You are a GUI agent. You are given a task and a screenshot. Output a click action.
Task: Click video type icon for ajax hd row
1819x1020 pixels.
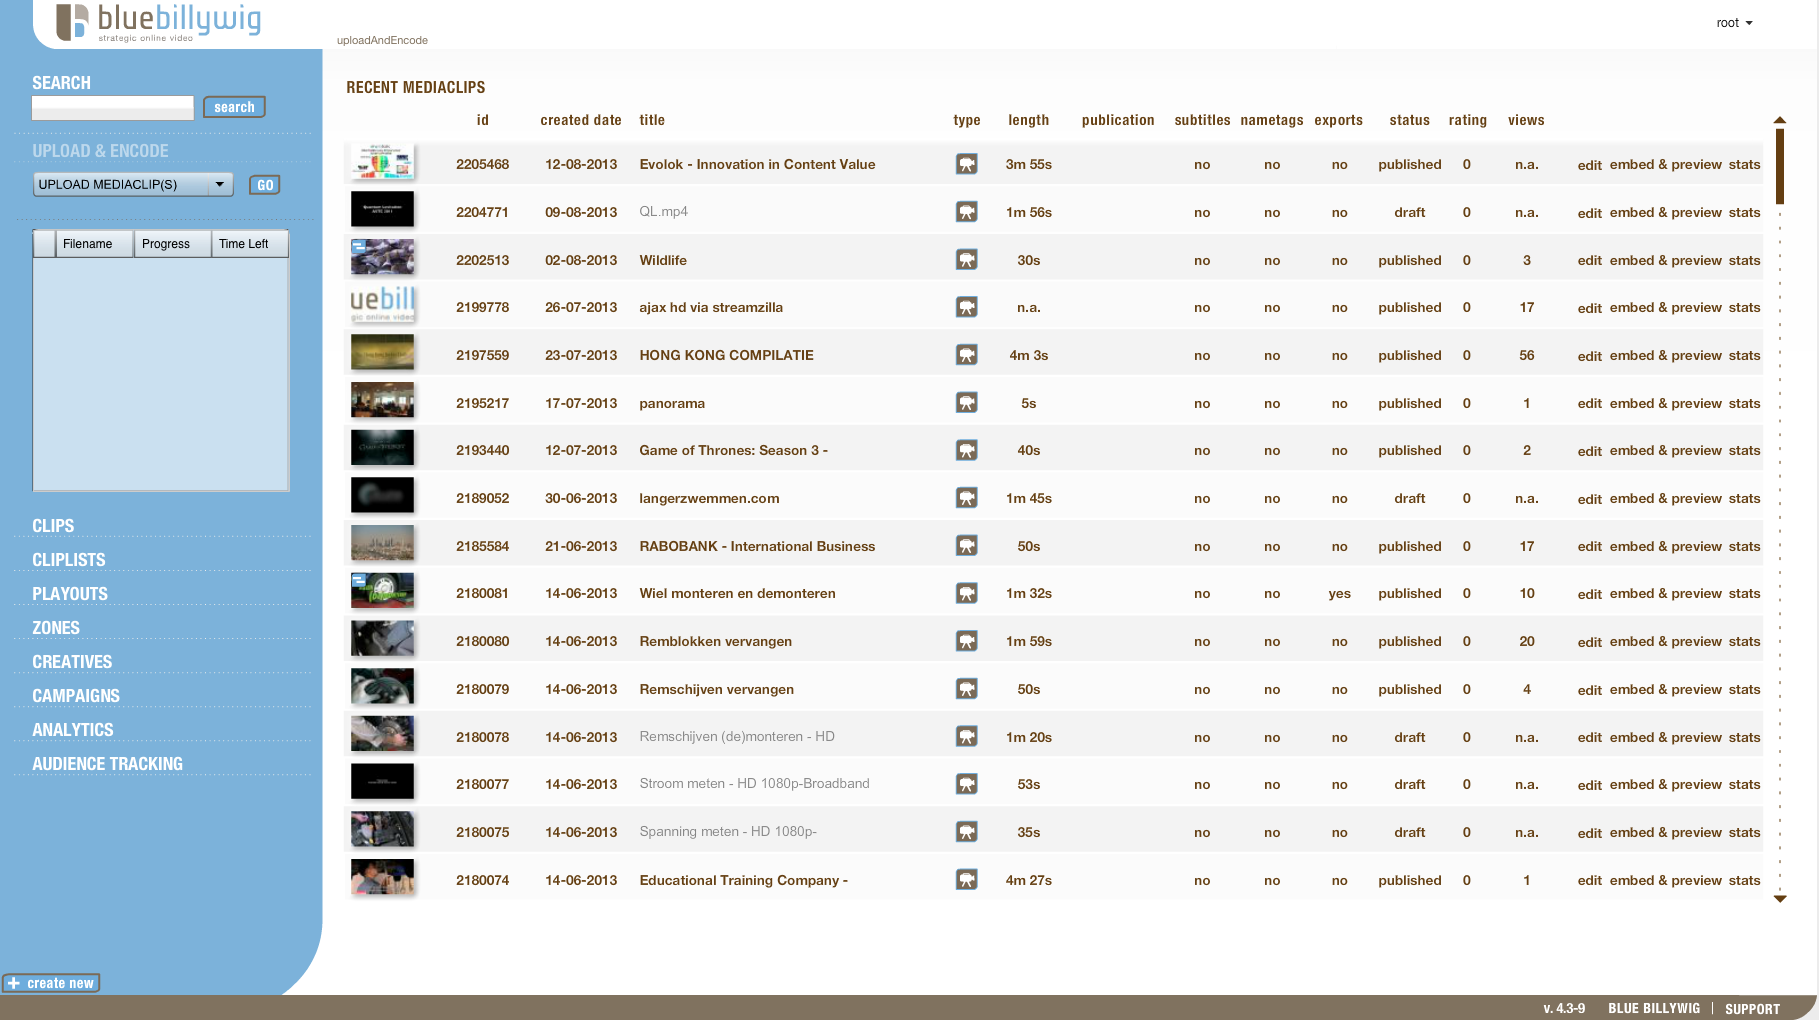click(x=966, y=307)
